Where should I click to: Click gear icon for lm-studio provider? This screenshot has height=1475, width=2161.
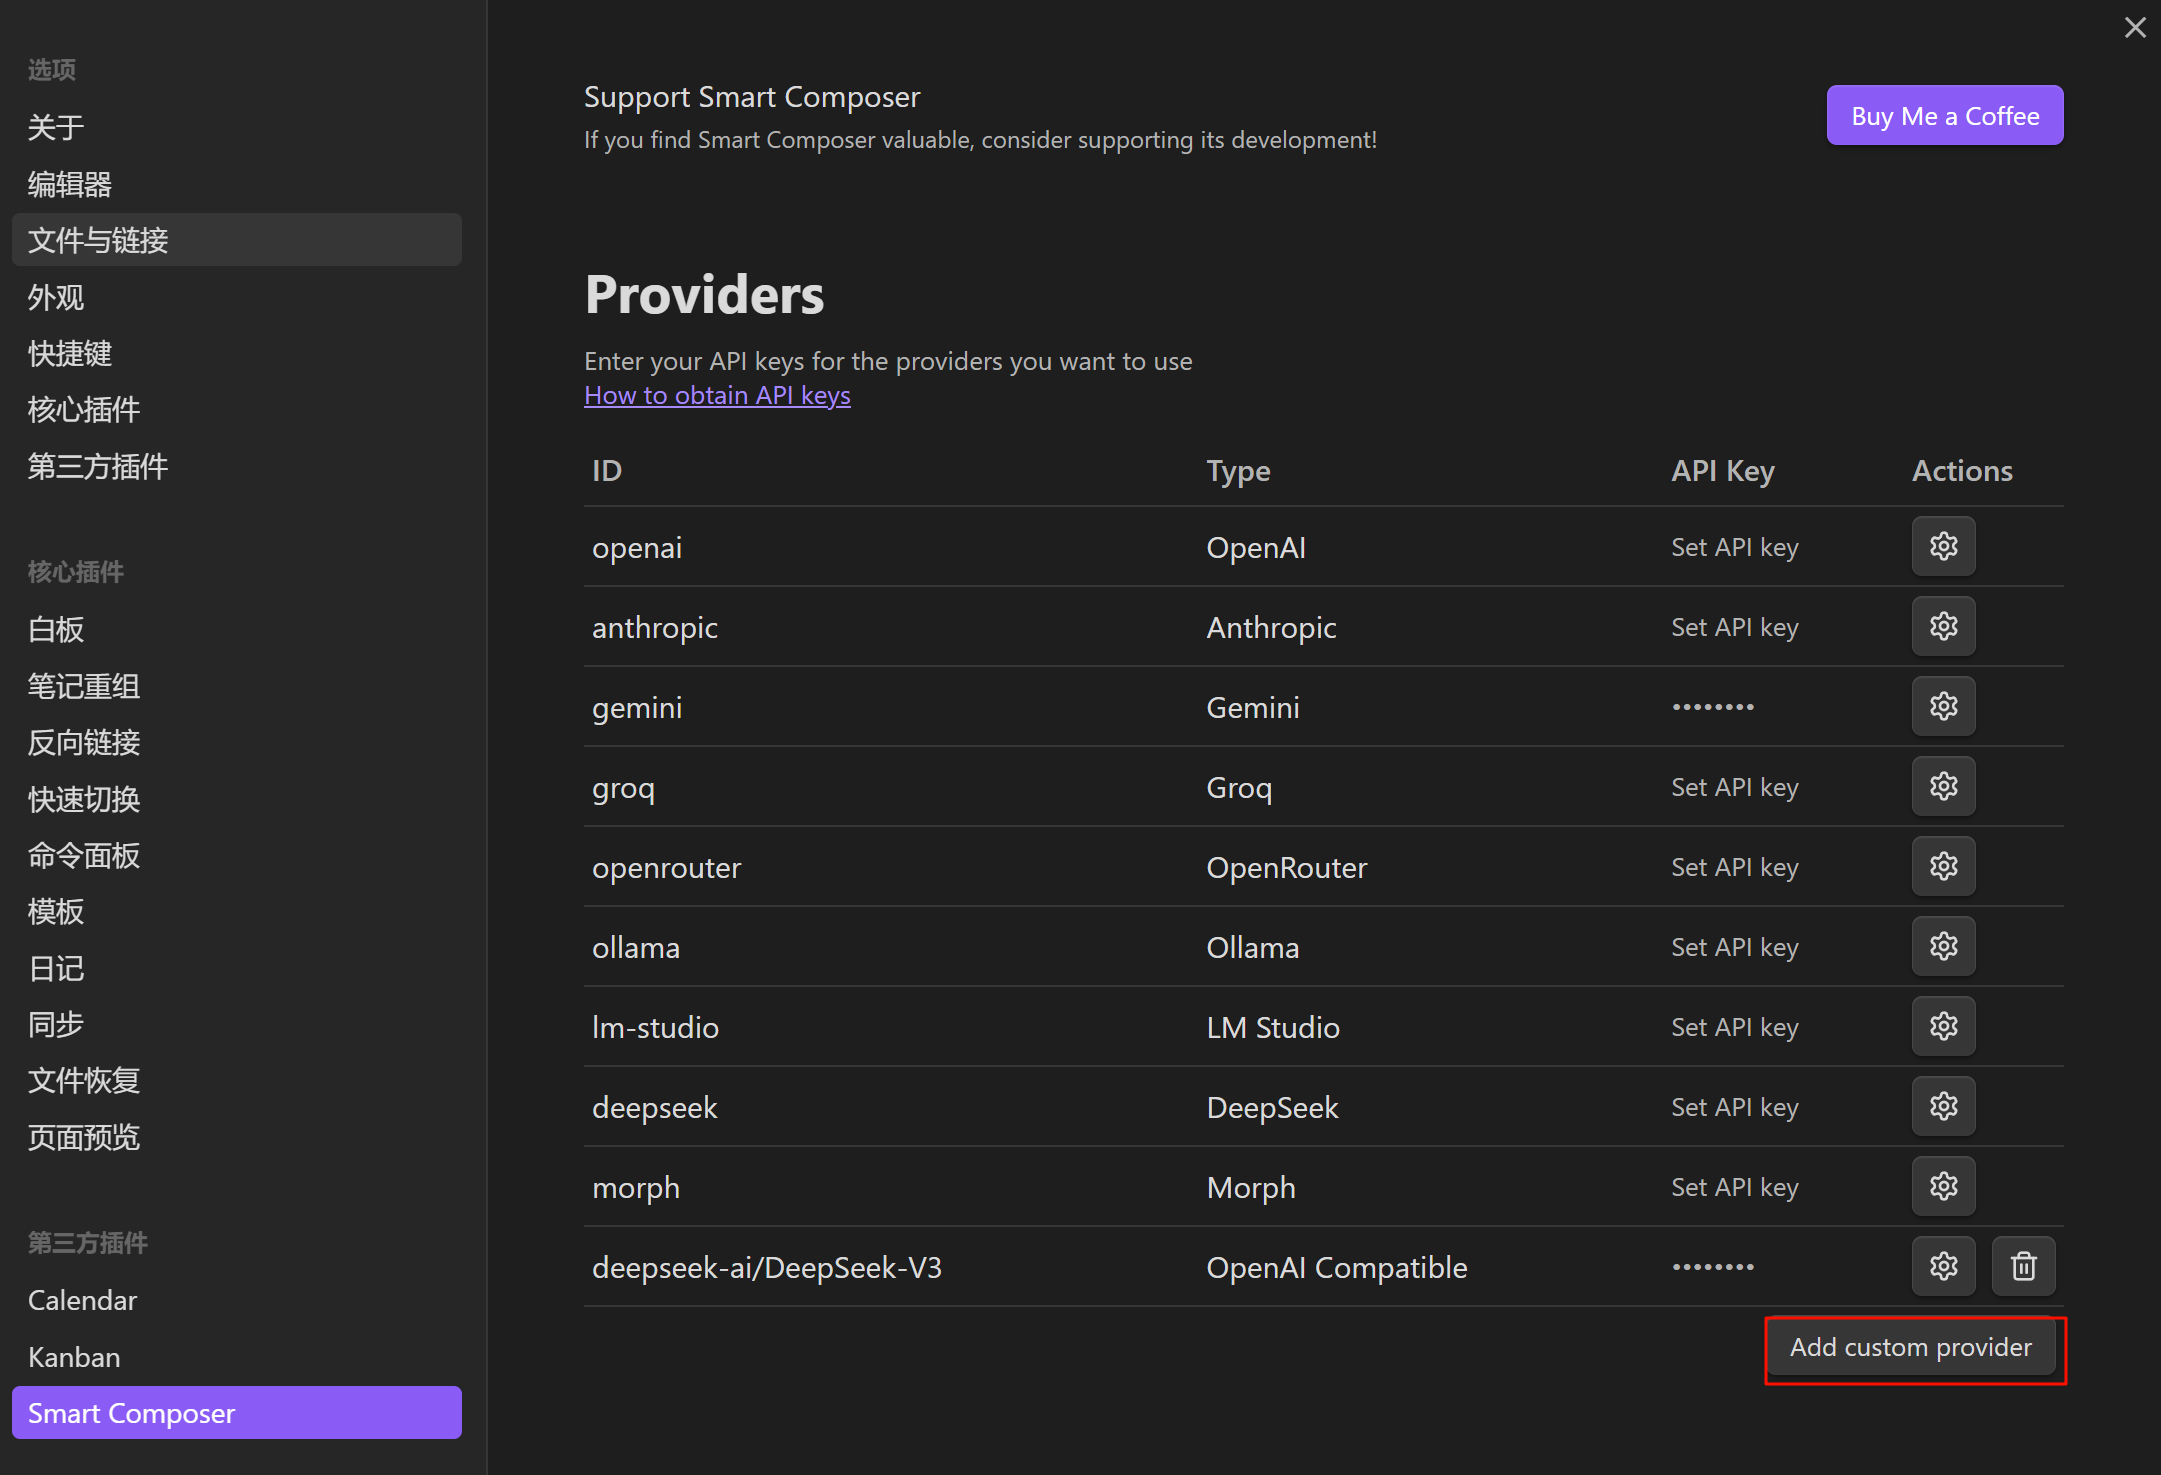tap(1943, 1026)
